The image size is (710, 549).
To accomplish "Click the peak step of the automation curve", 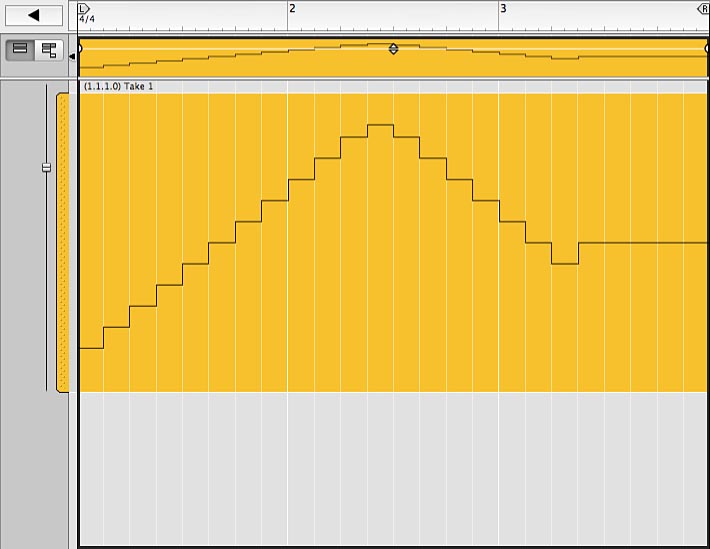I will 380,125.
